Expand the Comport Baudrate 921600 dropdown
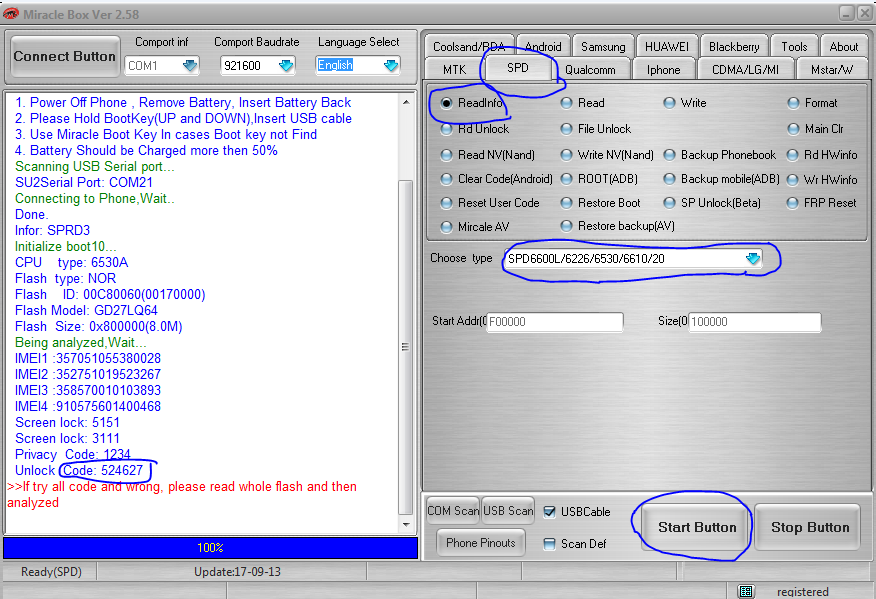 tap(286, 65)
